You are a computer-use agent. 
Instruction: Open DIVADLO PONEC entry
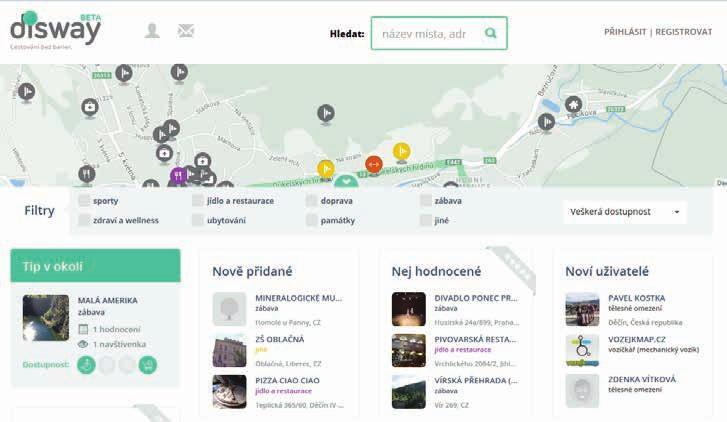[476, 298]
